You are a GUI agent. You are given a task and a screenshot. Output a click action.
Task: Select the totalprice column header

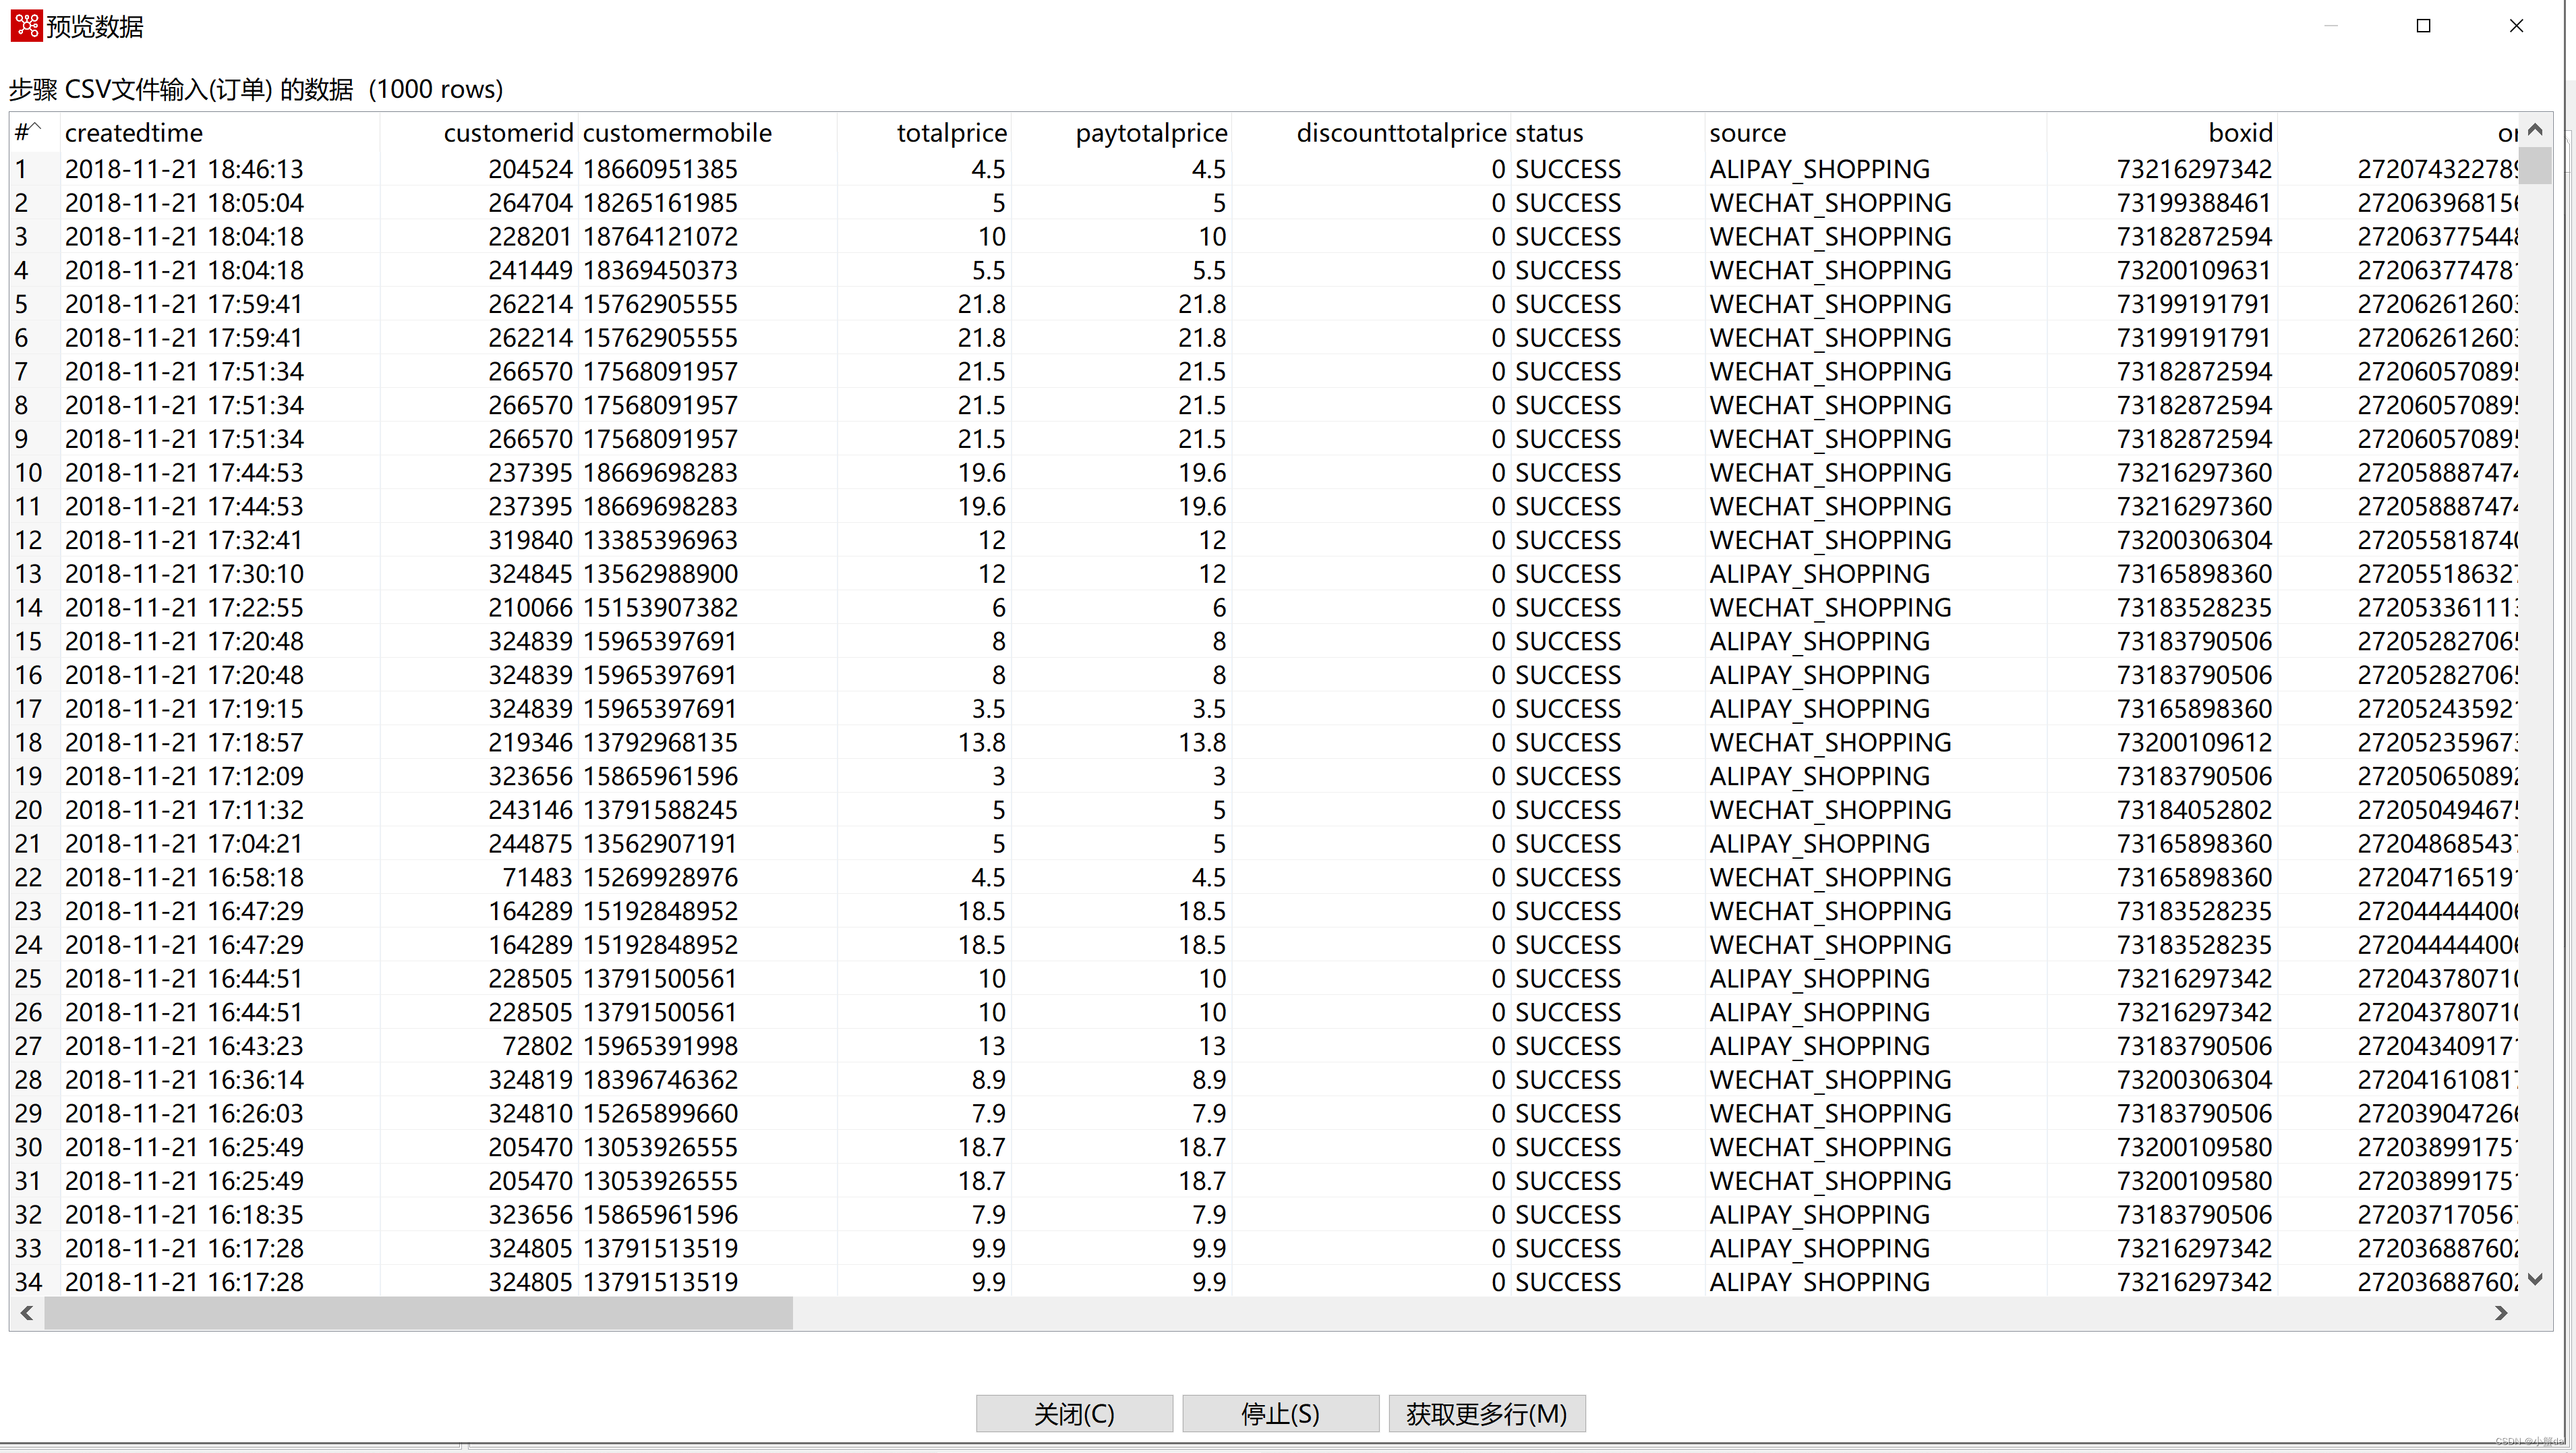click(951, 133)
